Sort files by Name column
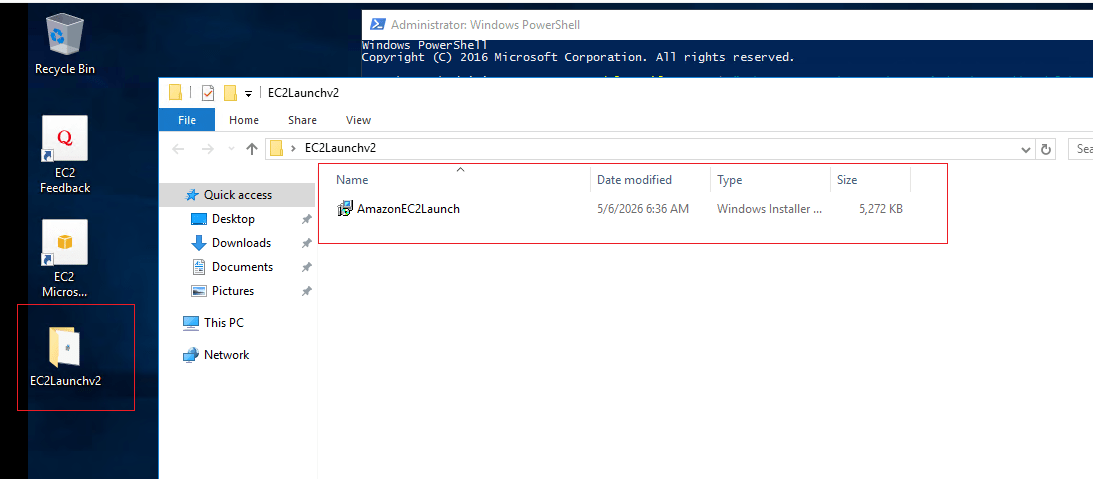Image resolution: width=1093 pixels, height=479 pixels. 460,180
